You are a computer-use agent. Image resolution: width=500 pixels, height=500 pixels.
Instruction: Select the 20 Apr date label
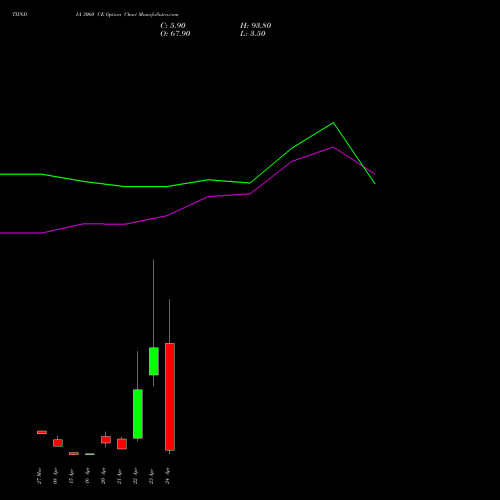click(103, 476)
